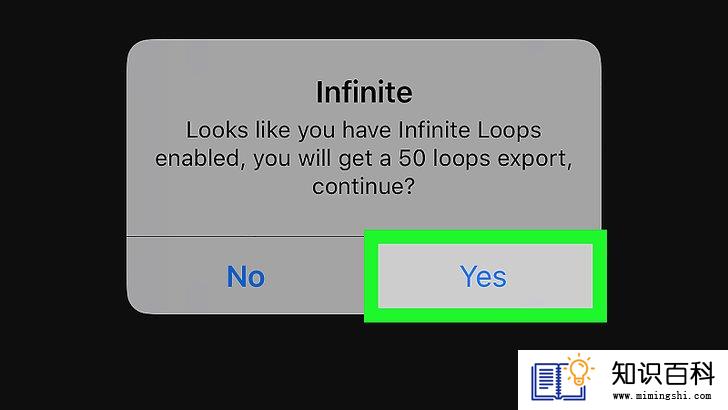The height and width of the screenshot is (410, 728).
Task: Tap No to cancel the export
Action: point(246,277)
